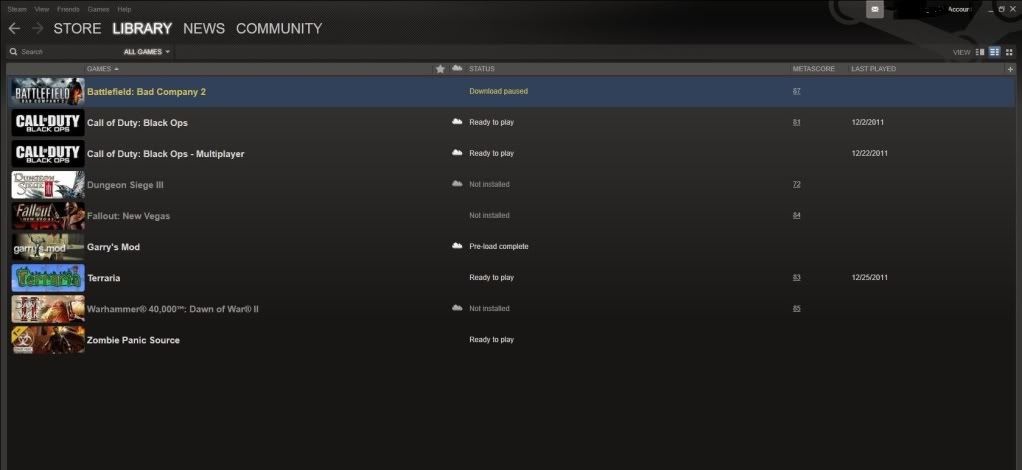
Task: Select the Fallout: New Vegas title
Action: pyautogui.click(x=128, y=216)
